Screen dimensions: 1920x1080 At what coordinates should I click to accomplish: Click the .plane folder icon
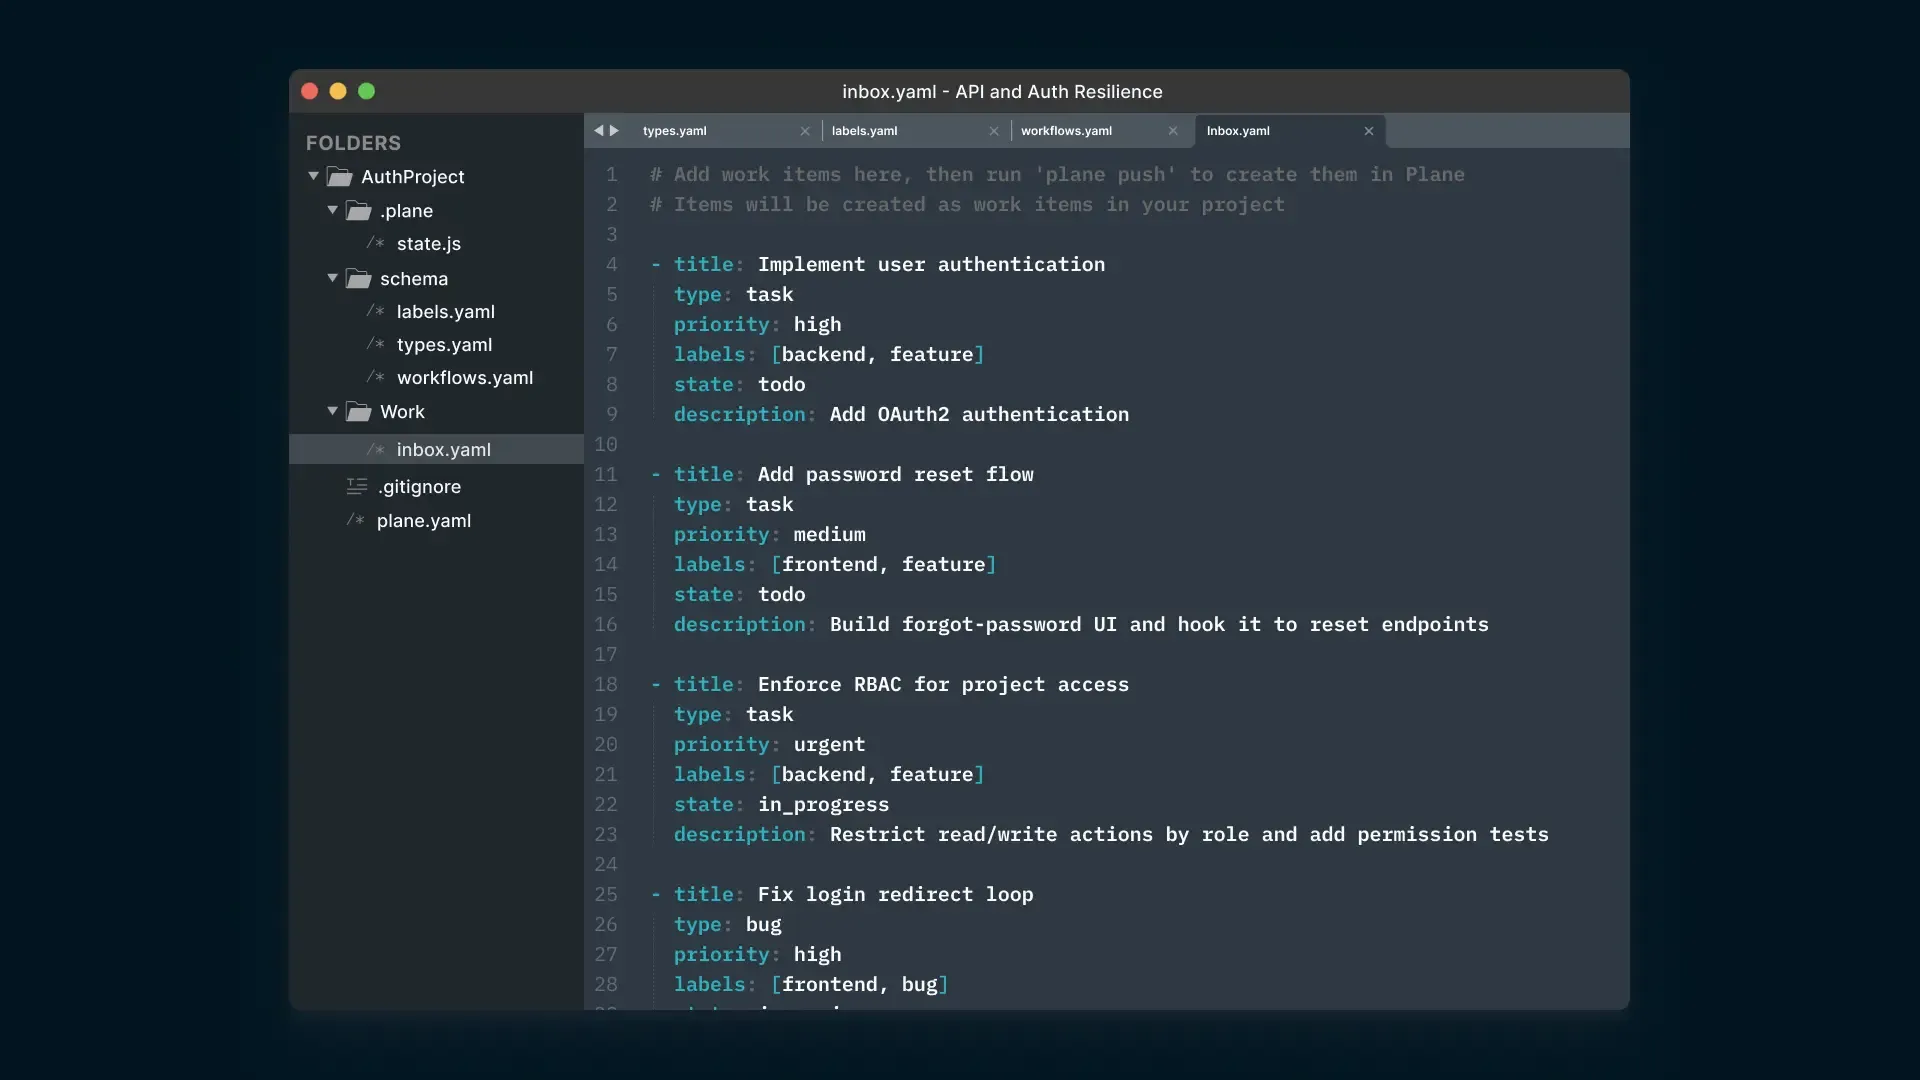359,211
